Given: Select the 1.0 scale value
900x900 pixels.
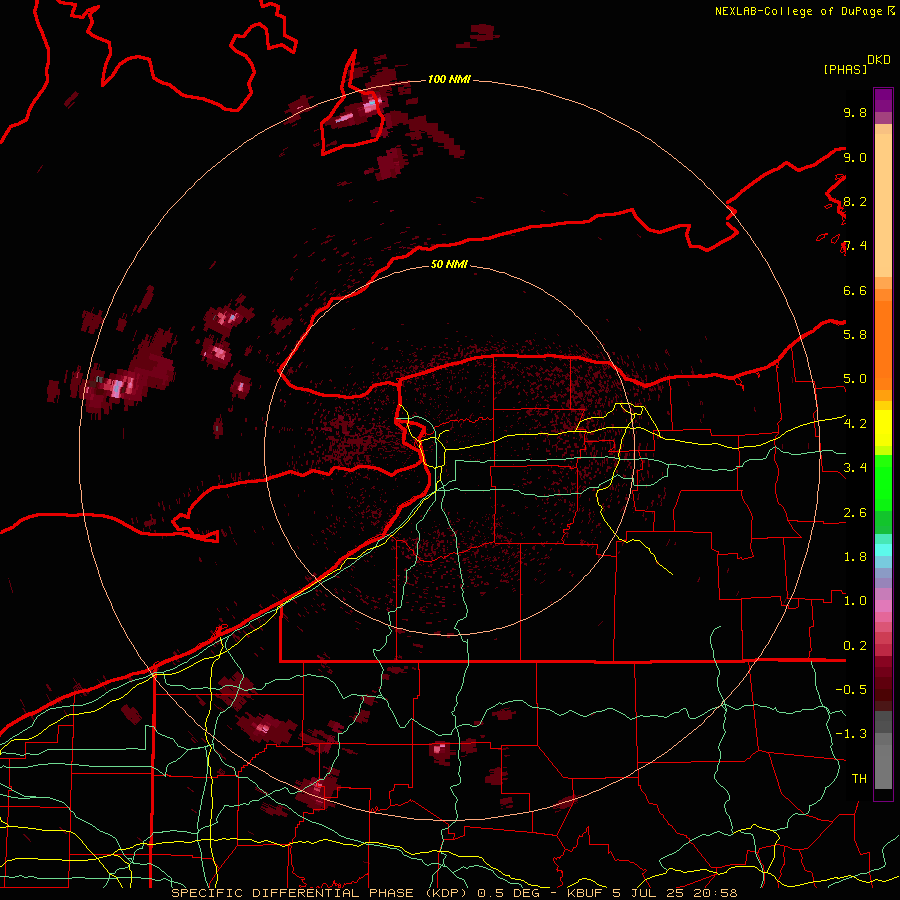Looking at the screenshot, I should (855, 601).
